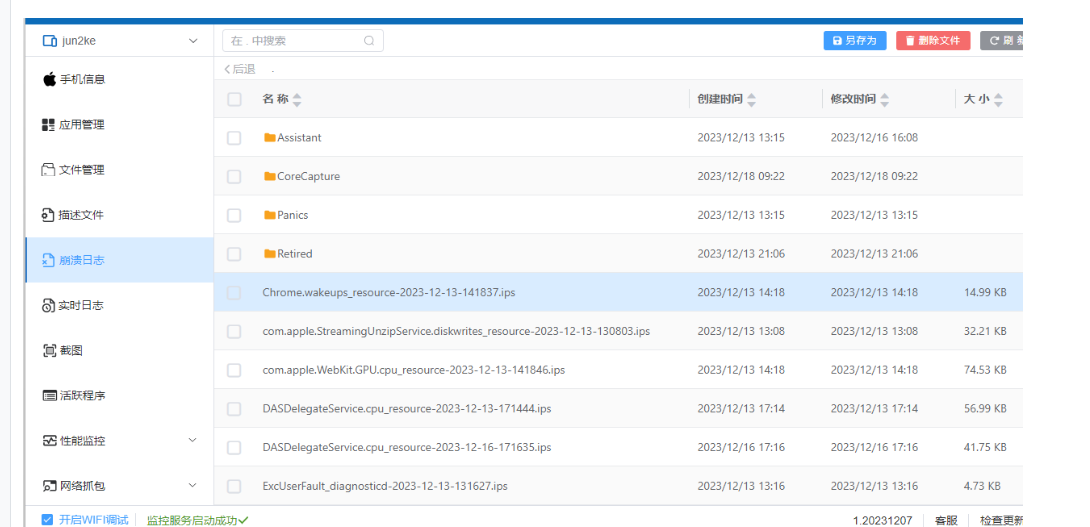Check the Retired folder checkbox
1090x527 pixels.
[x=234, y=254]
